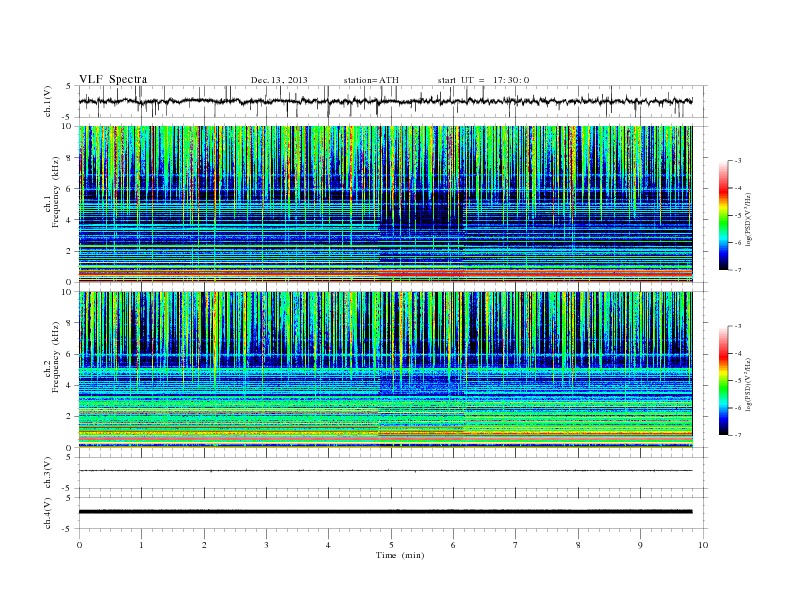
Task: Select the ch.3(V) axis label
Action: coord(48,473)
